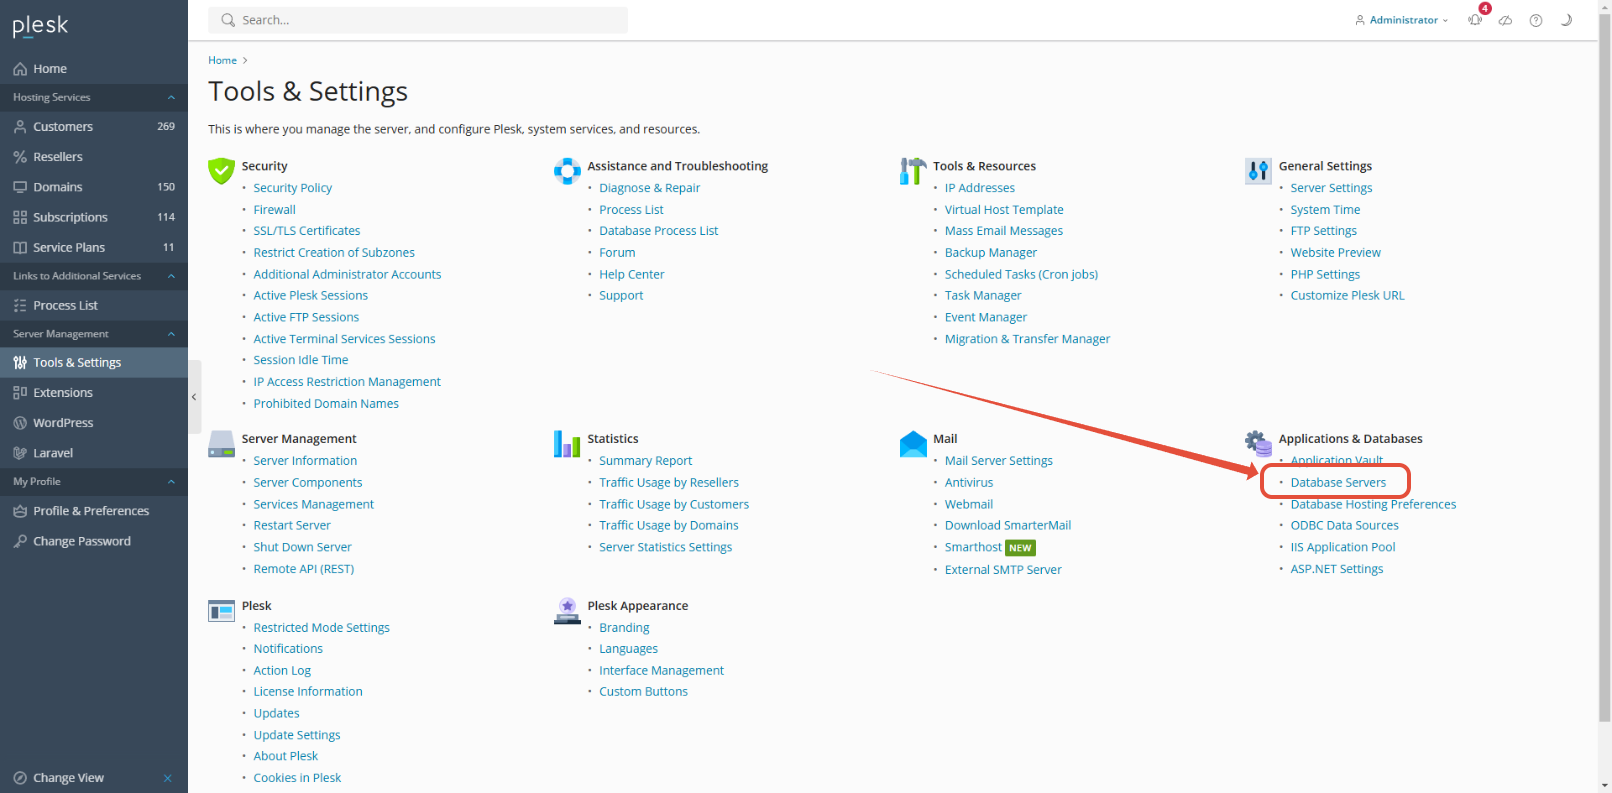Click the Domains monitor icon in the sidebar

[20, 187]
